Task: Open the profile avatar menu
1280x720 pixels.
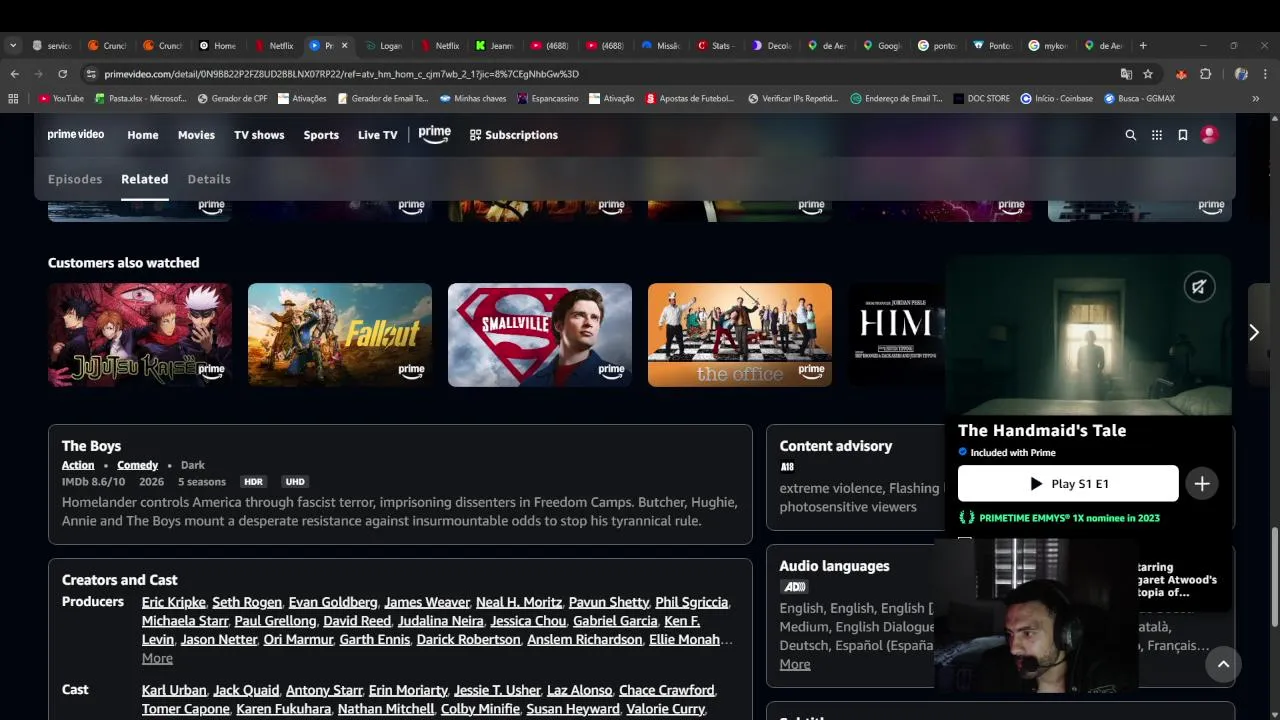Action: tap(1209, 135)
